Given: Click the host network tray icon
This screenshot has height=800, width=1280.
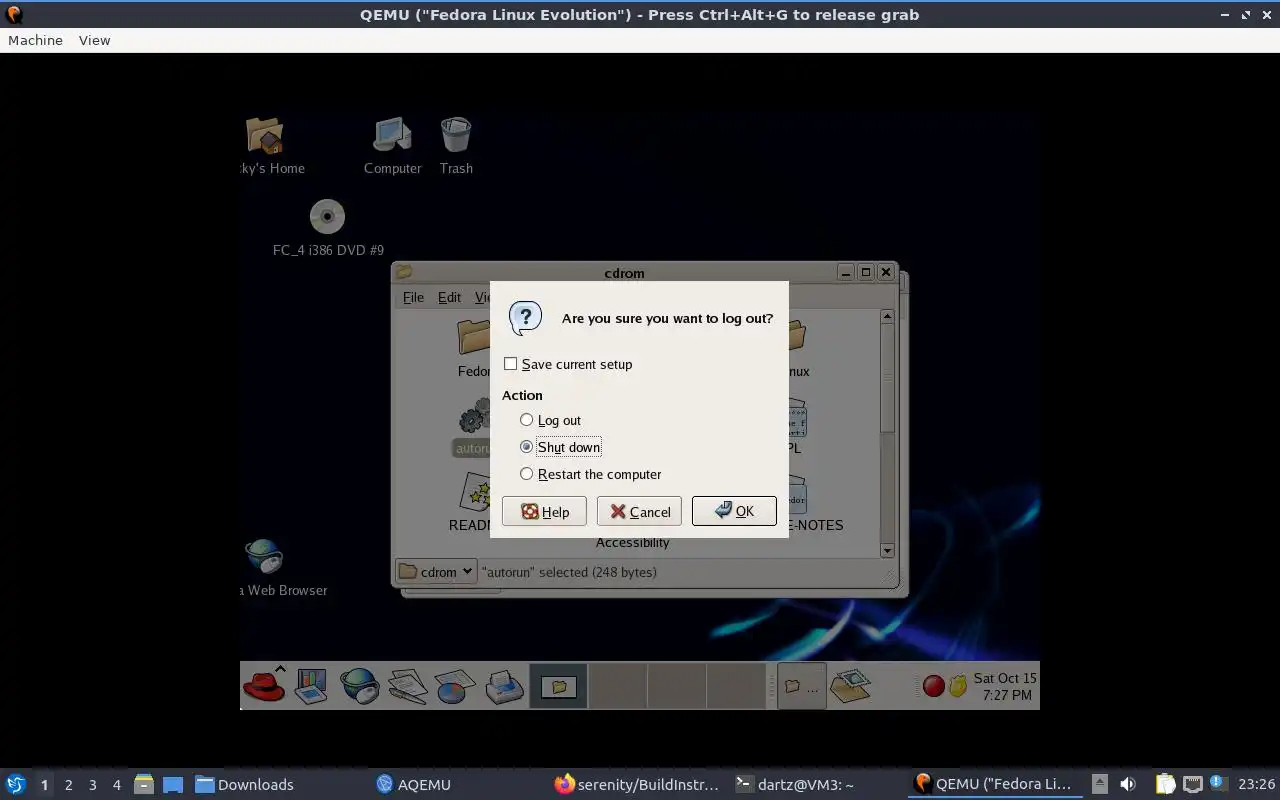Looking at the screenshot, I should click(1192, 784).
